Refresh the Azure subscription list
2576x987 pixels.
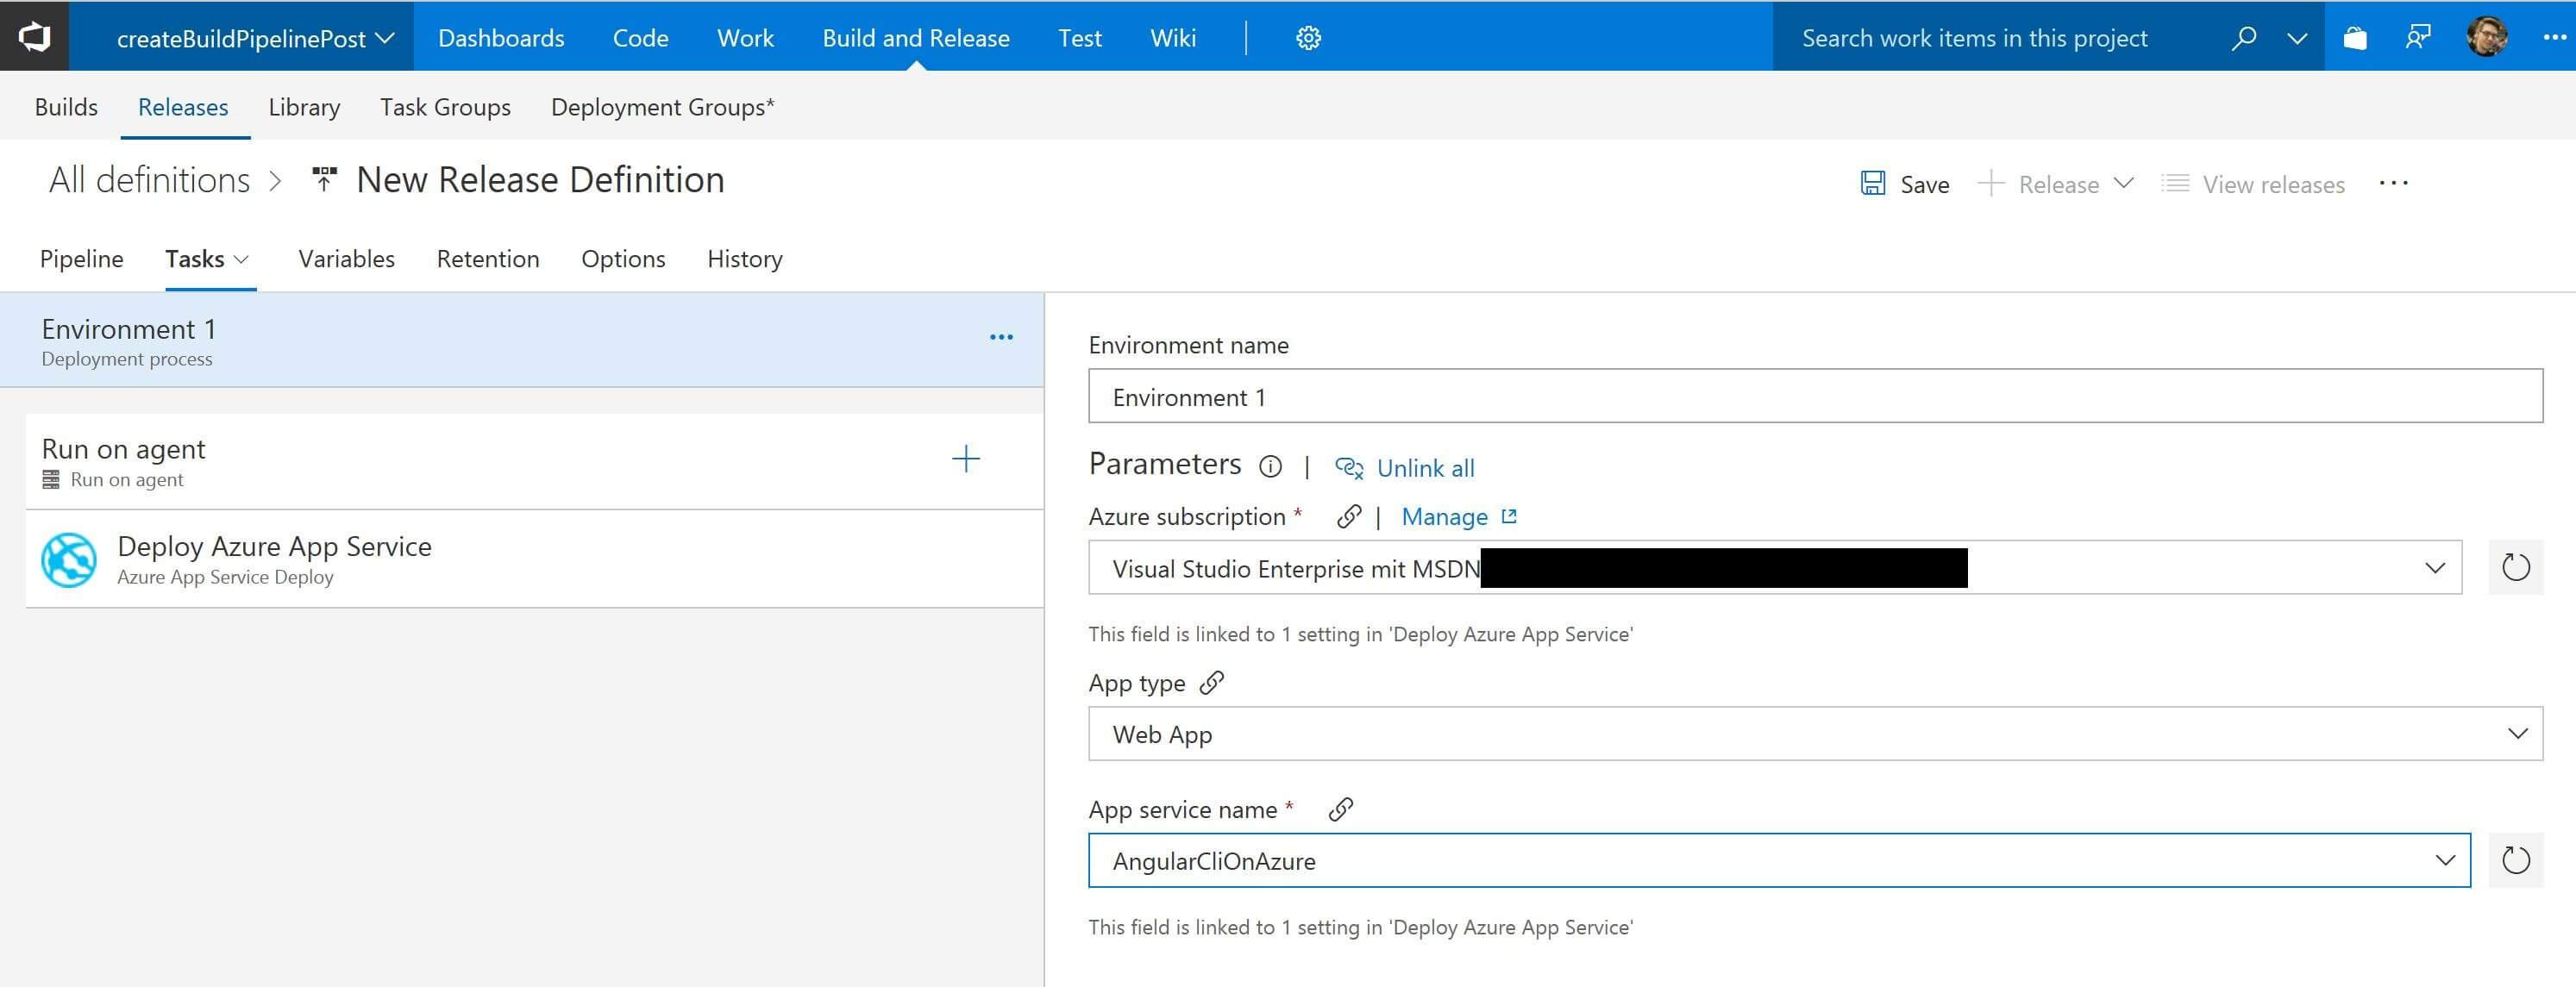(2515, 568)
